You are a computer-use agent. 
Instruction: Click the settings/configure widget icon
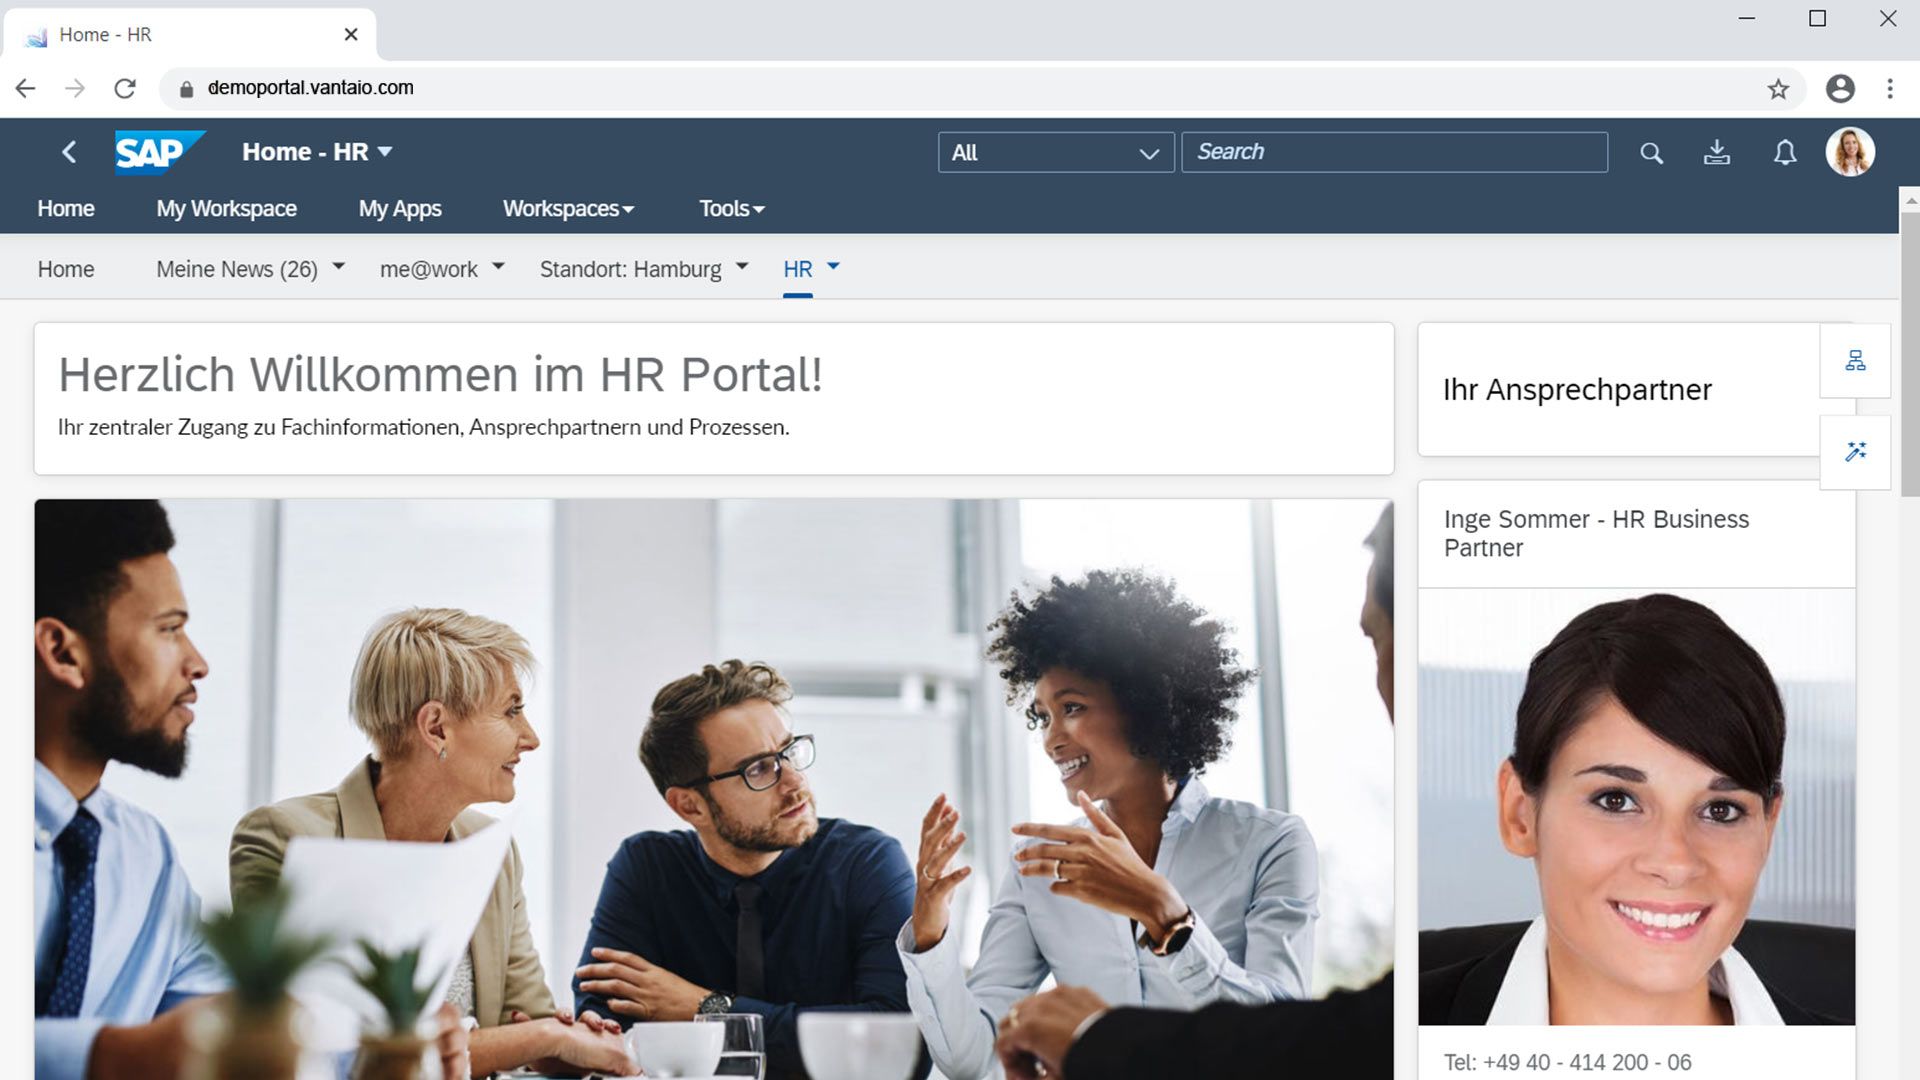coord(1855,452)
